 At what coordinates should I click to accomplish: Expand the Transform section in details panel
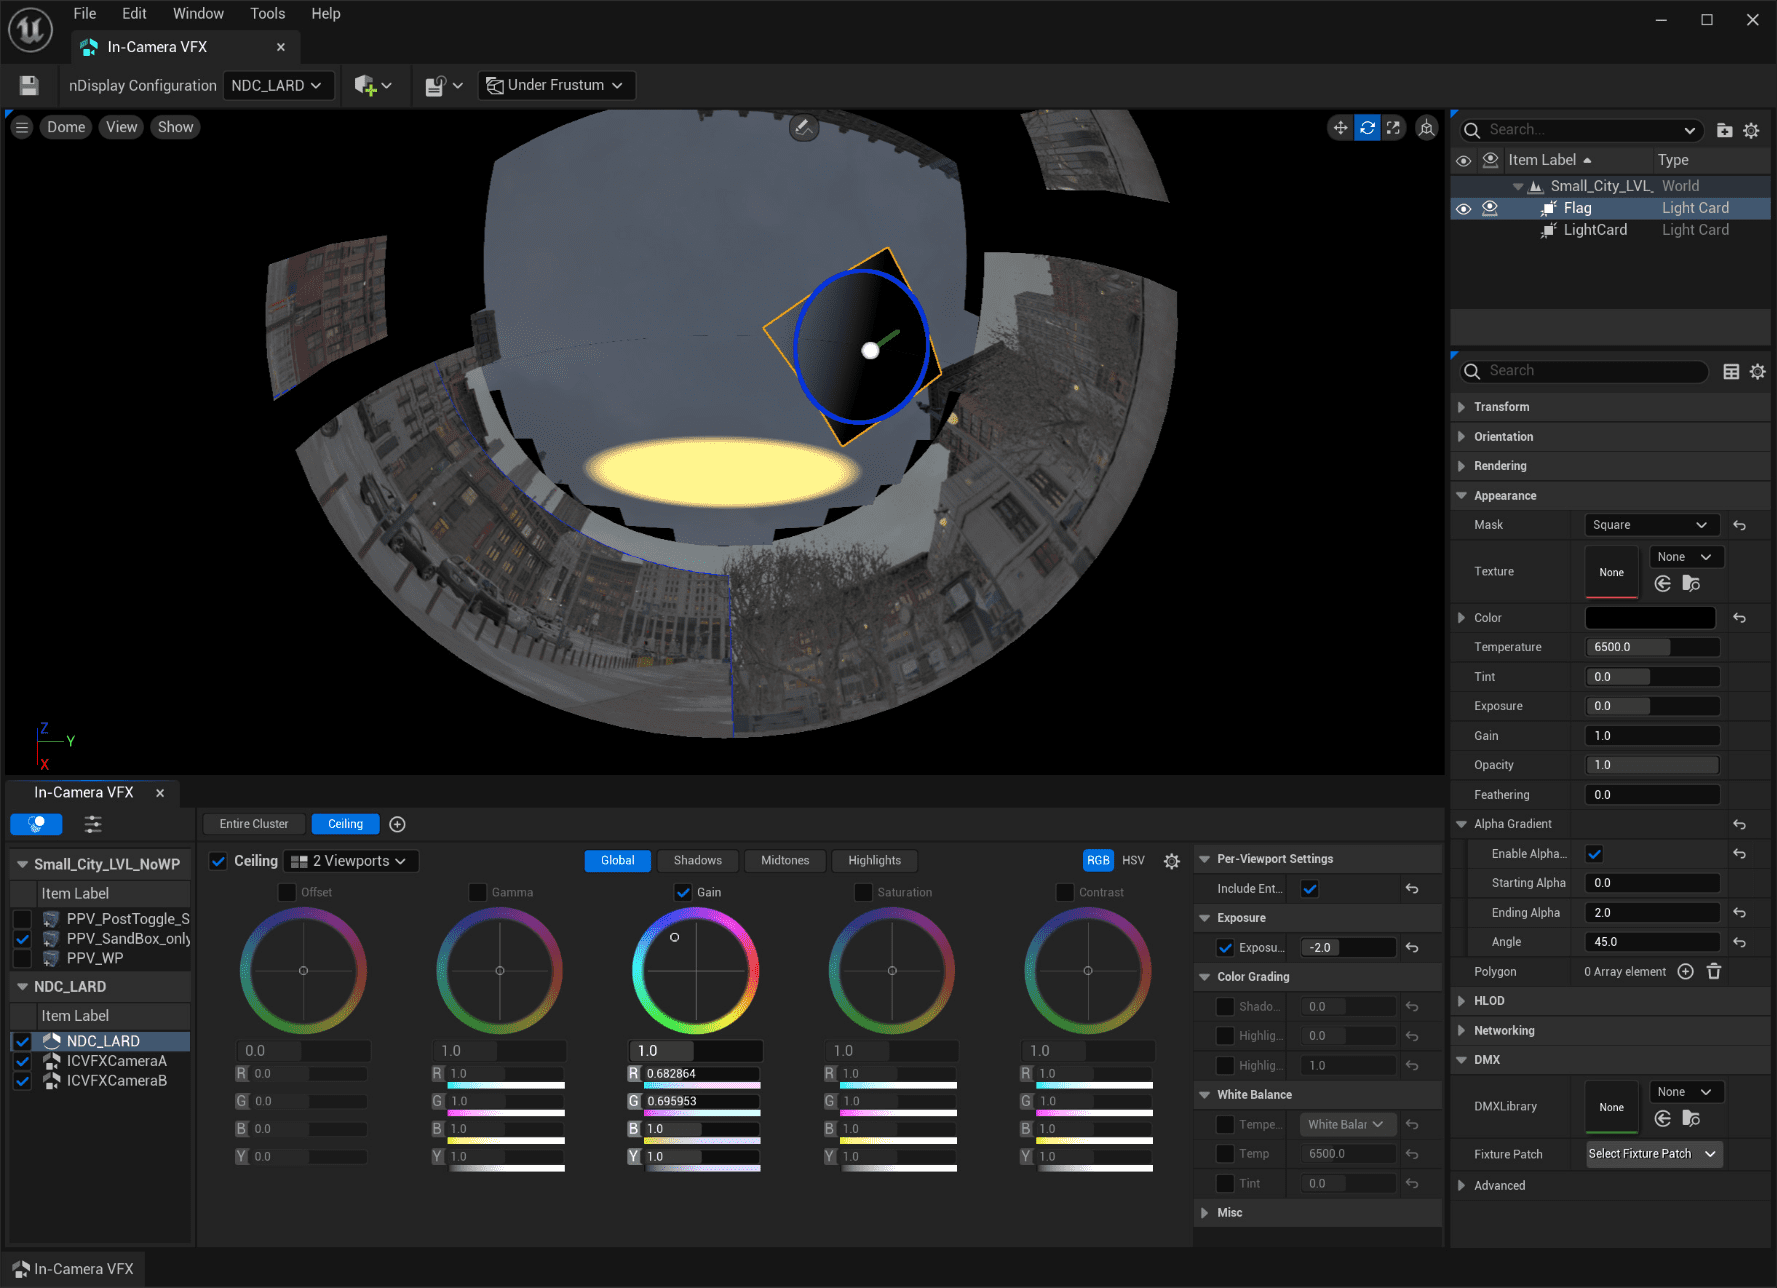tap(1464, 407)
